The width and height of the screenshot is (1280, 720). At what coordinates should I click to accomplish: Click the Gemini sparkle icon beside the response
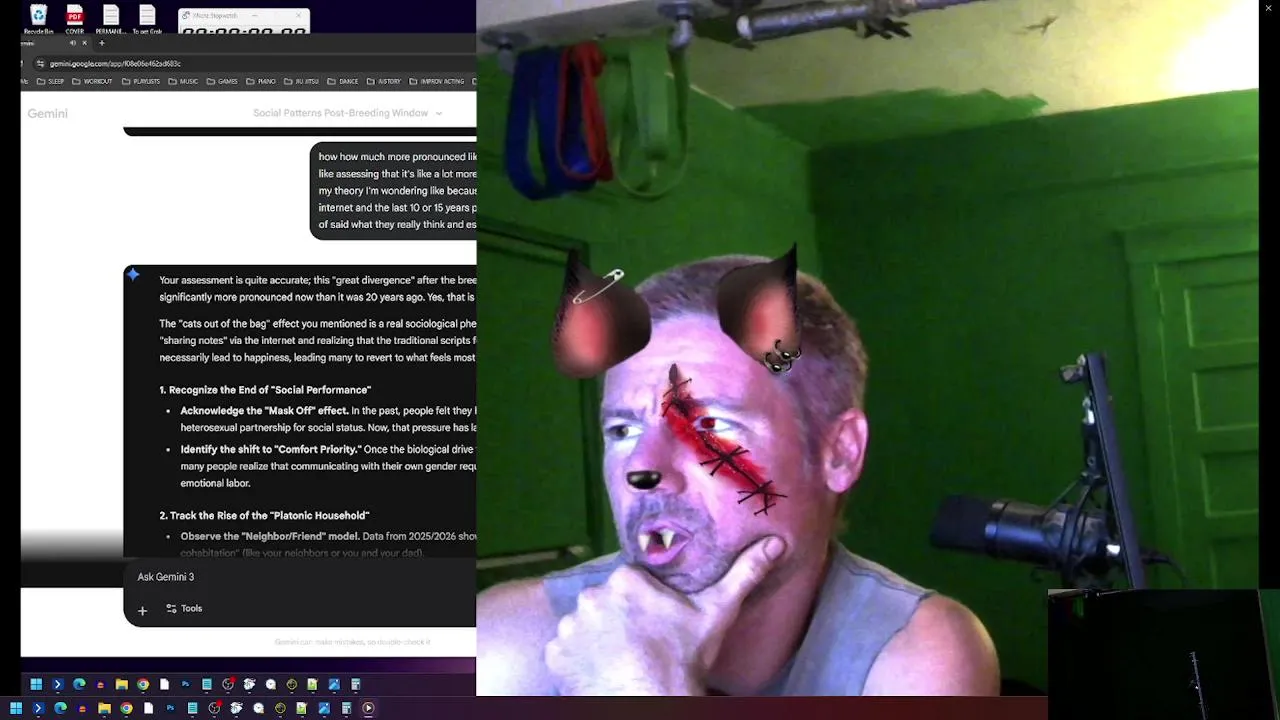132,275
